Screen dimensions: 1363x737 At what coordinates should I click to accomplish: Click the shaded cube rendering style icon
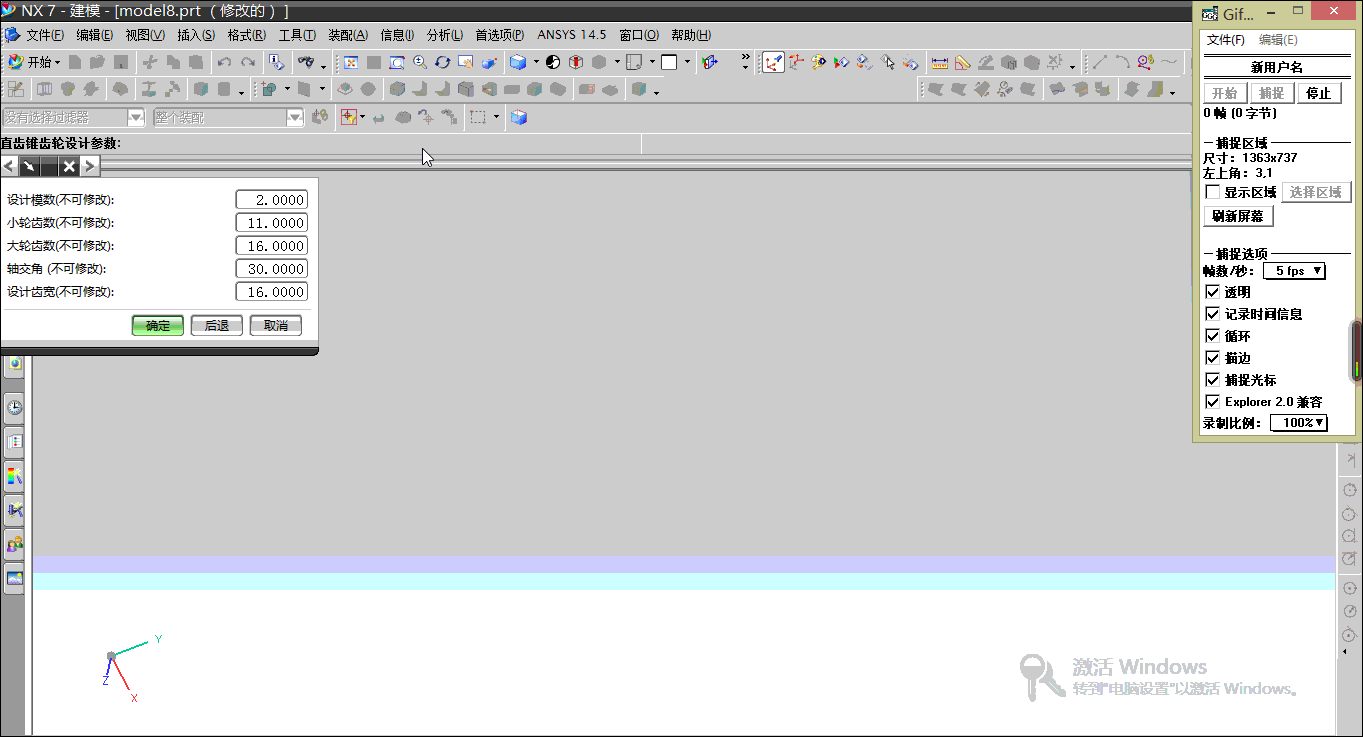click(x=518, y=62)
